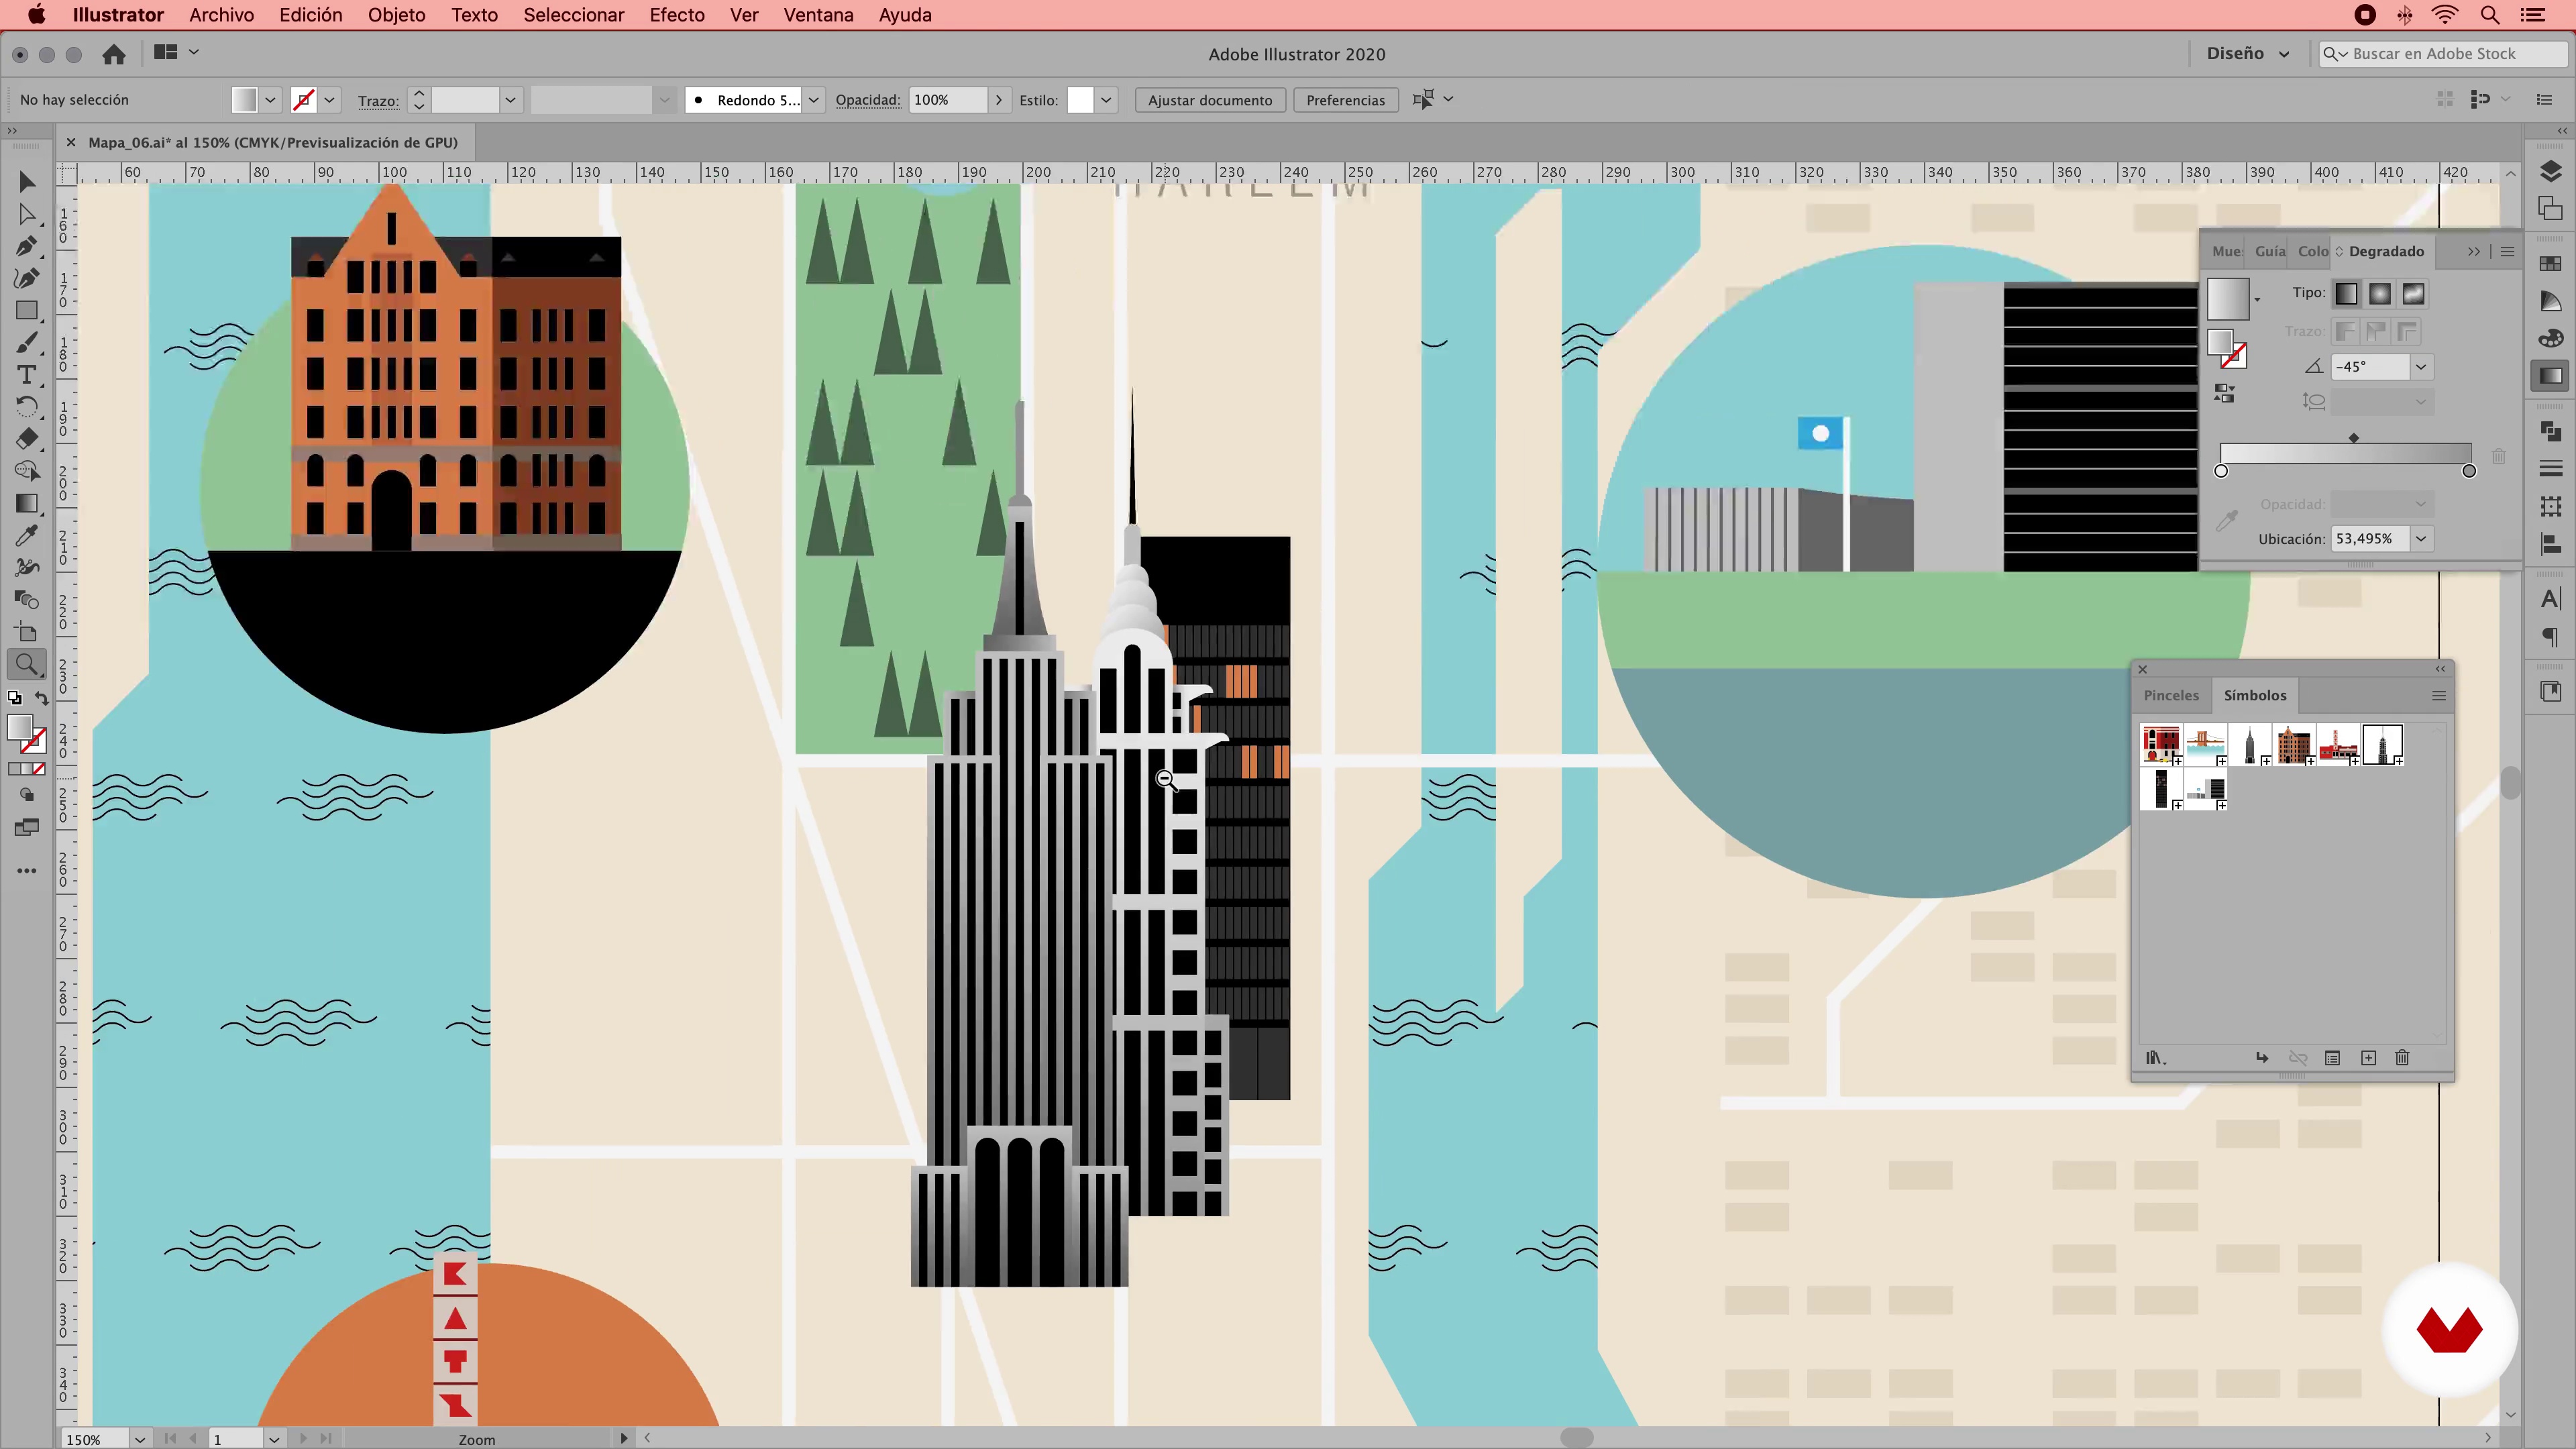Image resolution: width=2576 pixels, height=1449 pixels.
Task: Open the gradient angle dropdown showing -45°
Action: (x=2421, y=367)
